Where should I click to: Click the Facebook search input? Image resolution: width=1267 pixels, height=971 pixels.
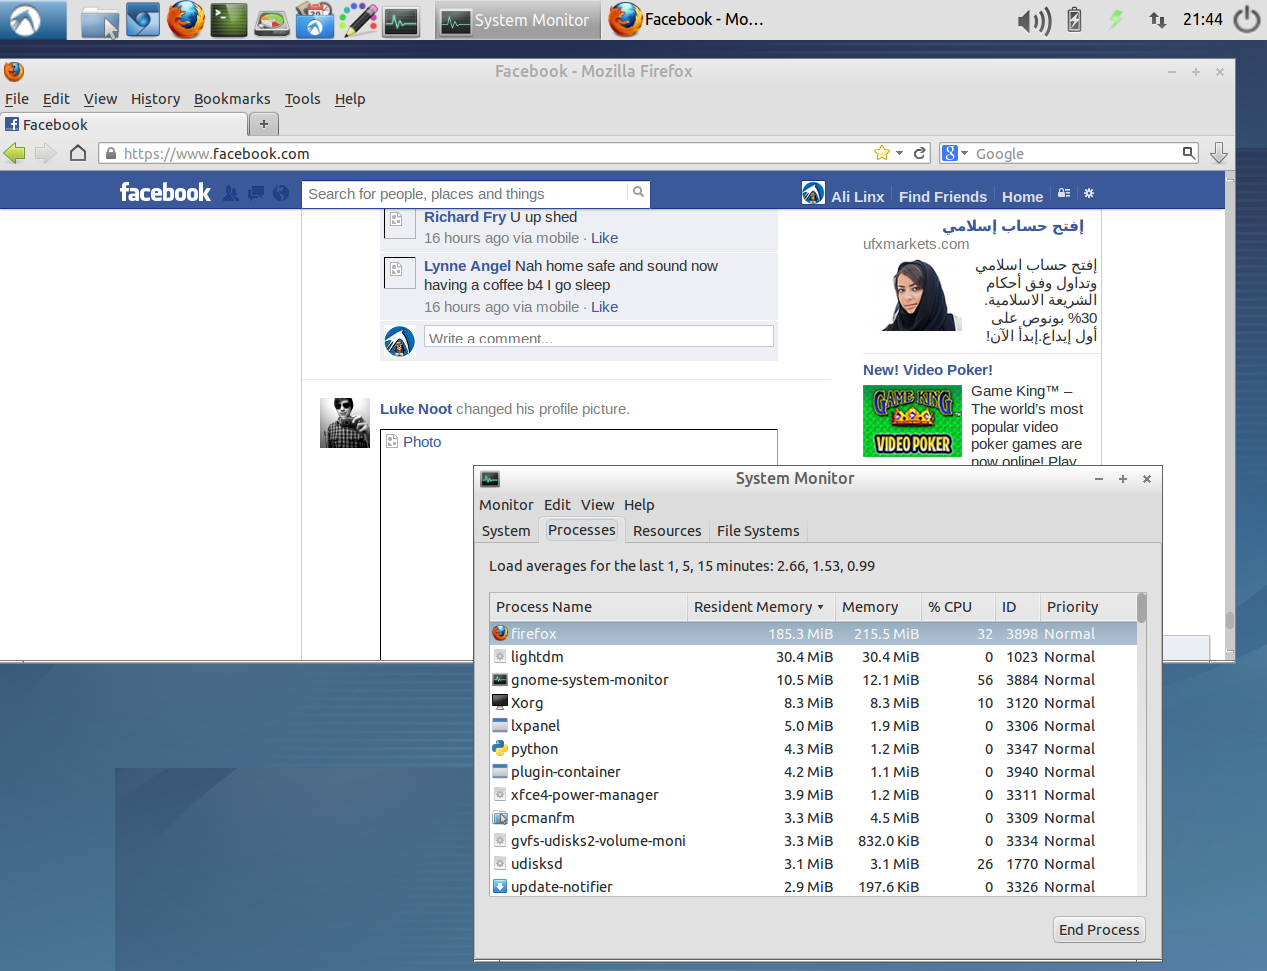click(465, 193)
